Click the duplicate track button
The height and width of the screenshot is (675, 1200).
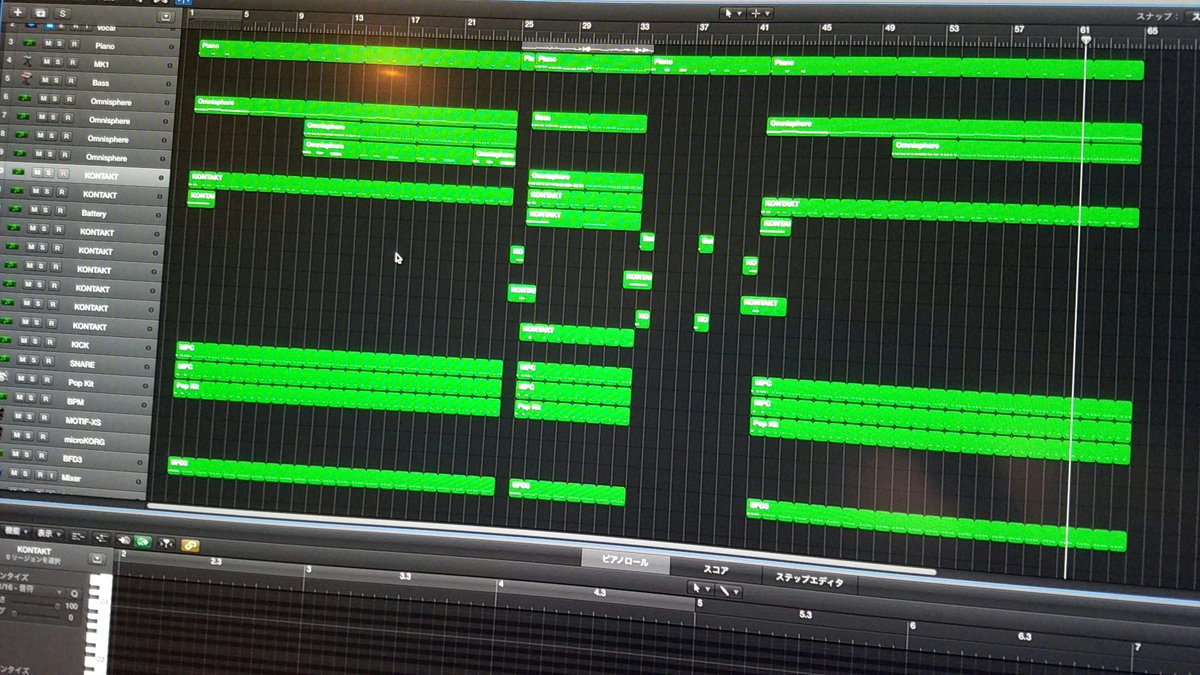coord(41,13)
